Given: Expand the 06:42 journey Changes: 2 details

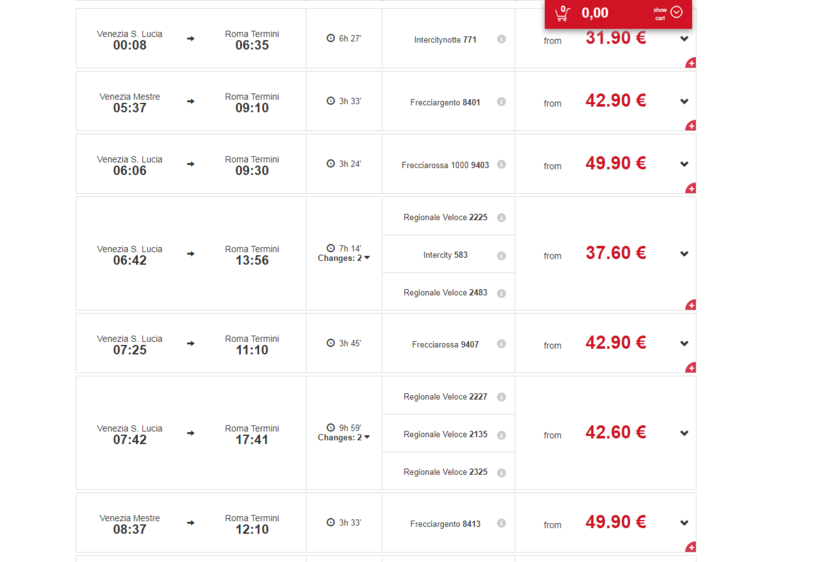Looking at the screenshot, I should pos(344,258).
